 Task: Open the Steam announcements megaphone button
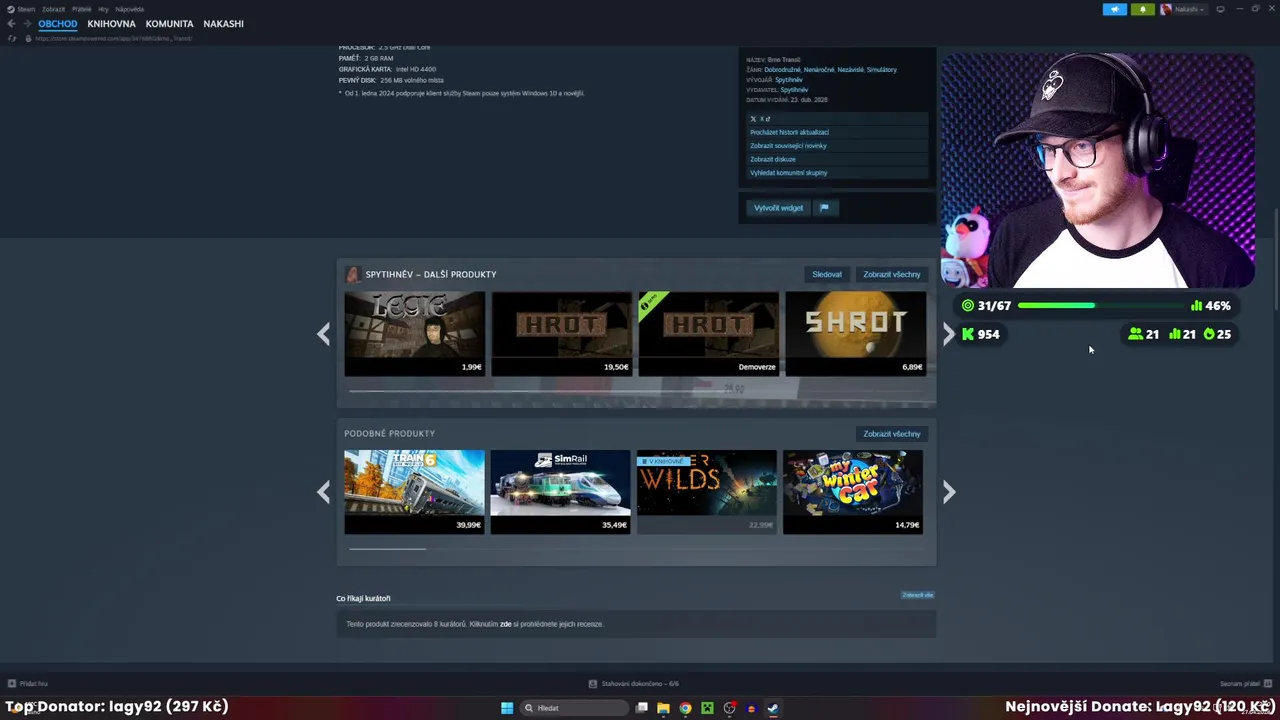click(1115, 9)
